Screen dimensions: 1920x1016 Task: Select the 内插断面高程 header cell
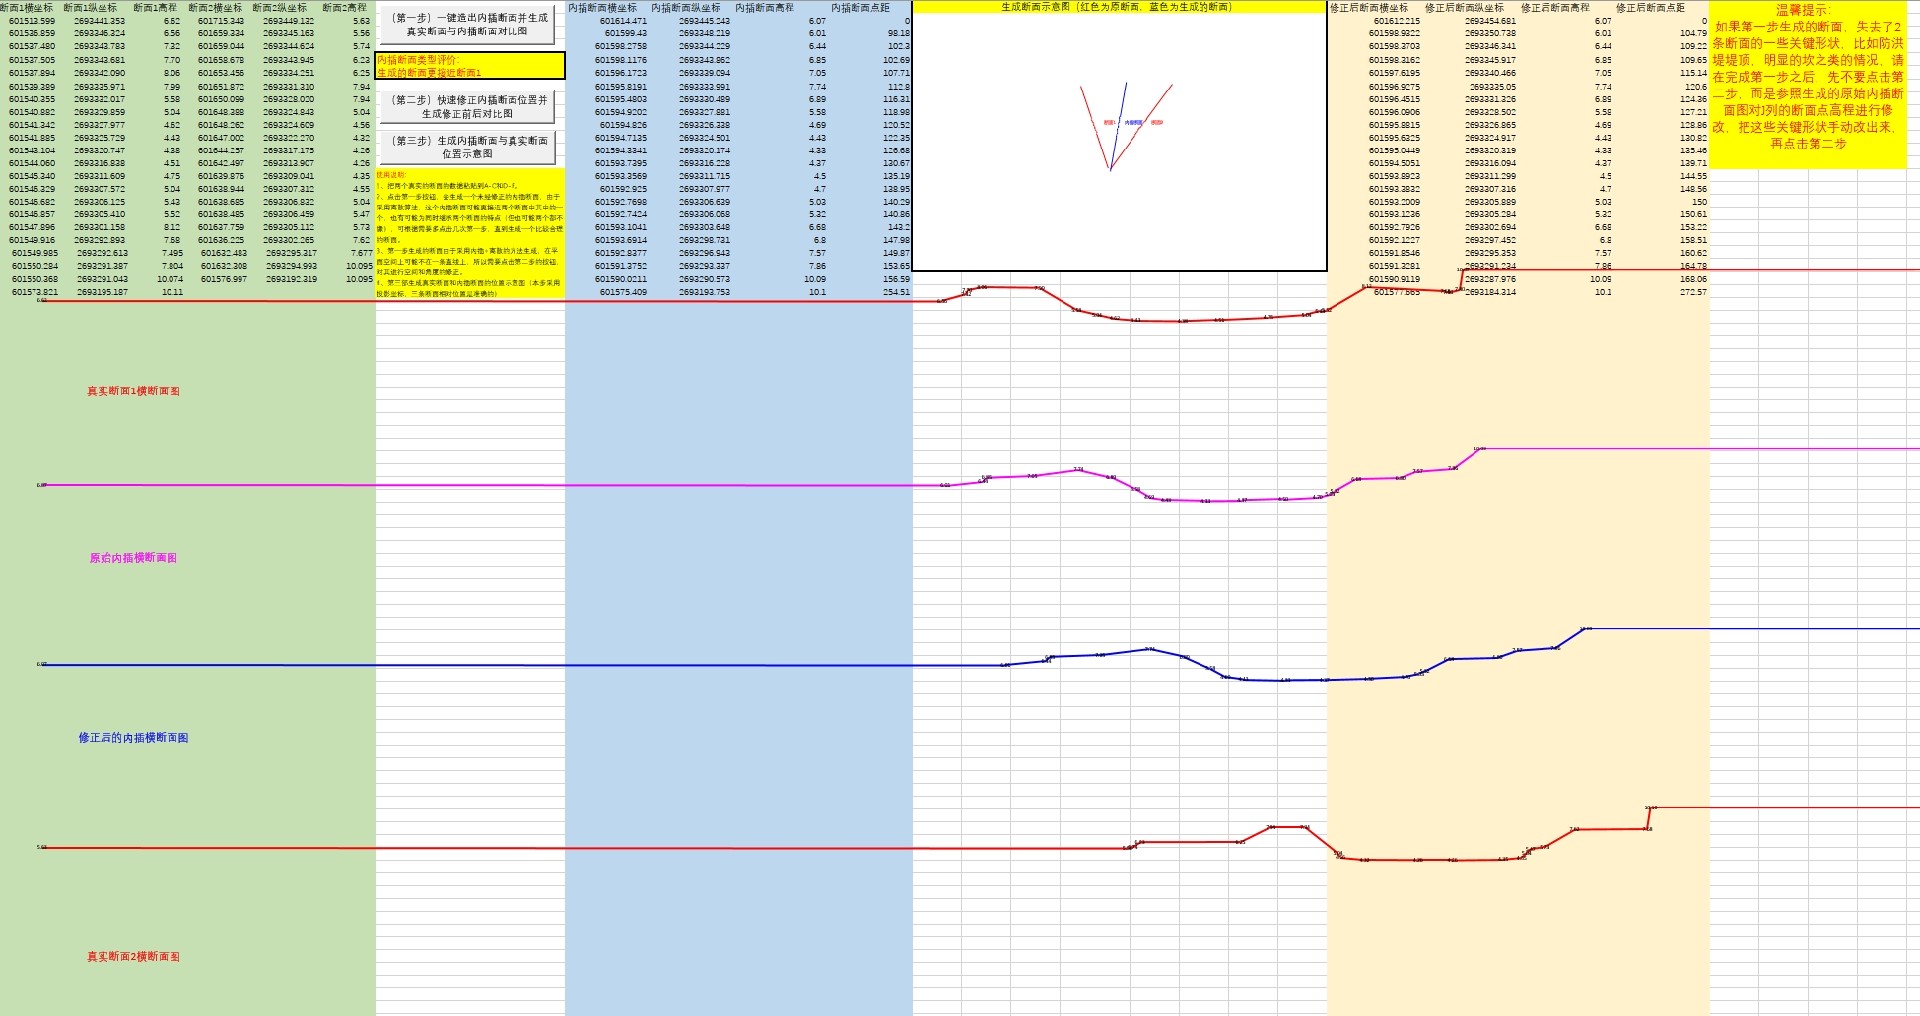click(765, 7)
